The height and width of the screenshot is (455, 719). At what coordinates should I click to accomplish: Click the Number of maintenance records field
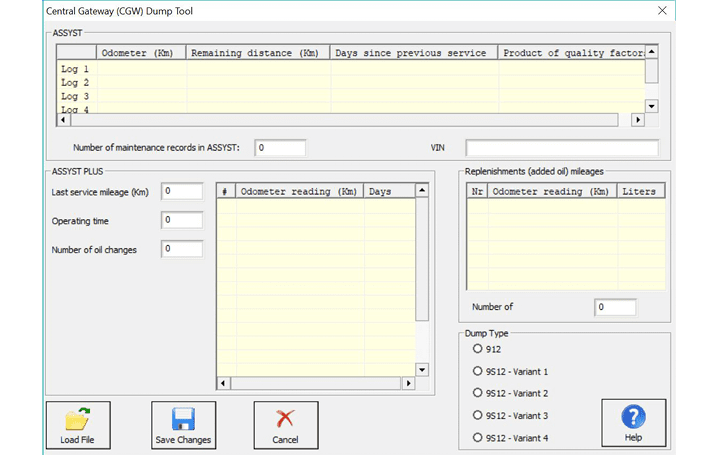(279, 148)
